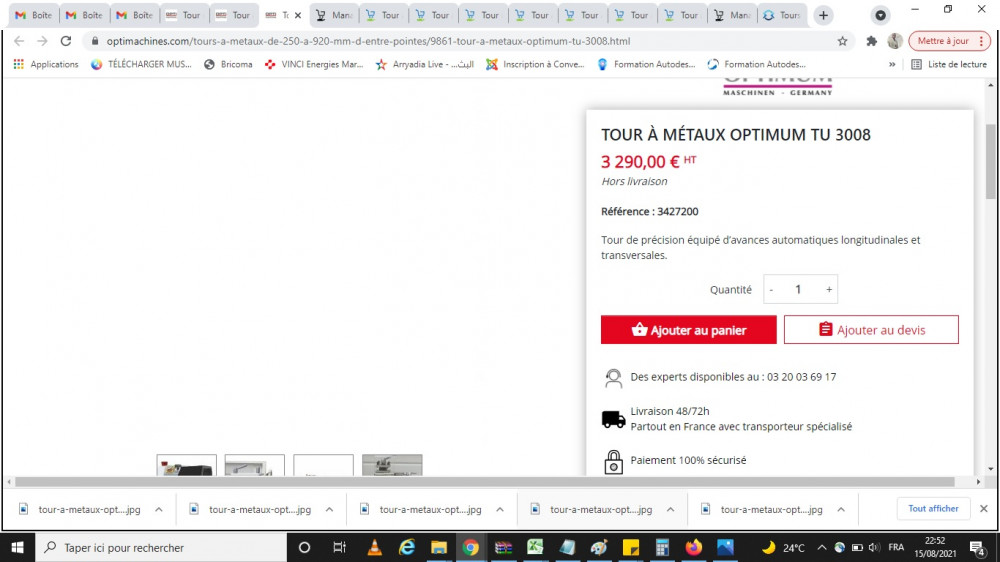The width and height of the screenshot is (1000, 562).
Task: Show hidden system tray icons
Action: (x=821, y=548)
